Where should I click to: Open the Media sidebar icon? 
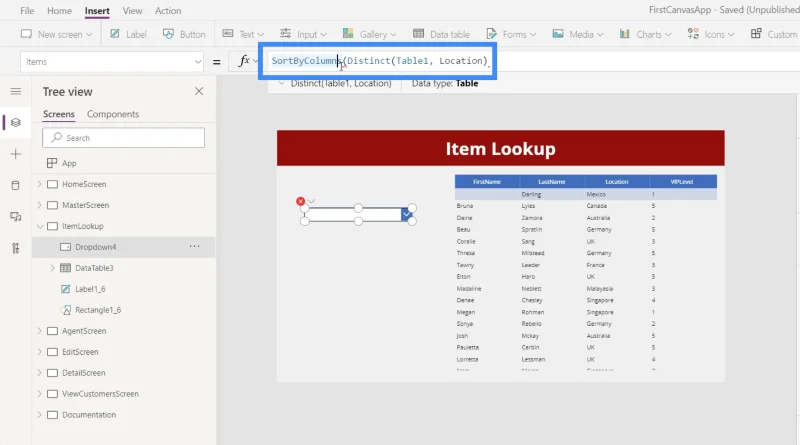coord(16,217)
